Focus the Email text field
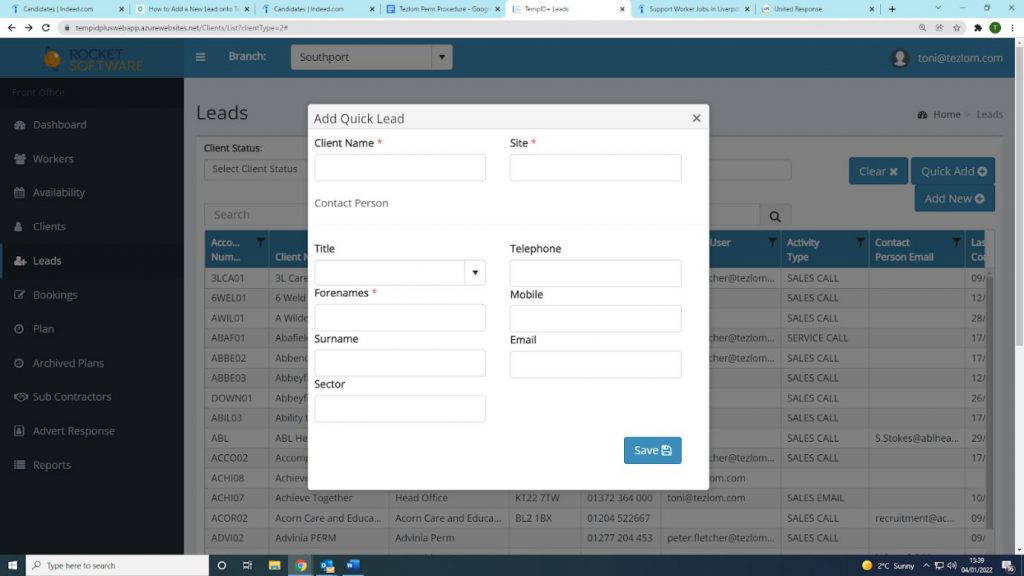 595,365
